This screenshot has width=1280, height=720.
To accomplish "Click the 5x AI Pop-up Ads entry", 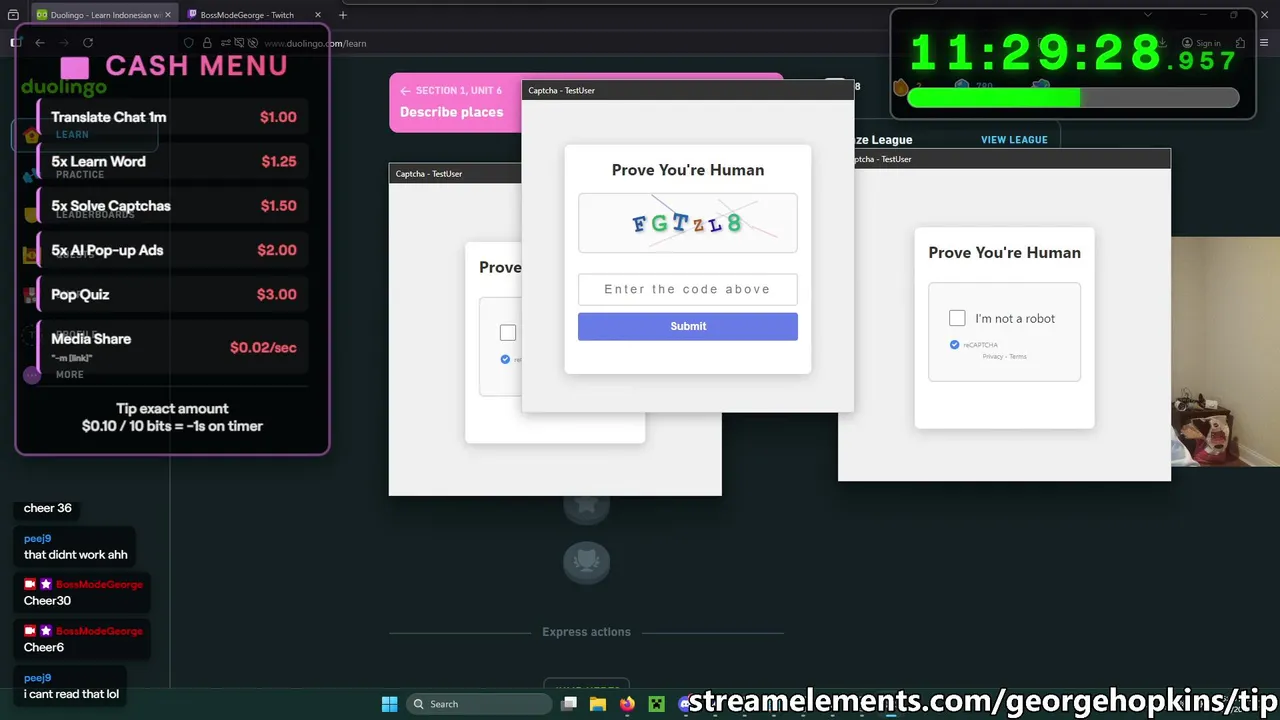I will 174,250.
